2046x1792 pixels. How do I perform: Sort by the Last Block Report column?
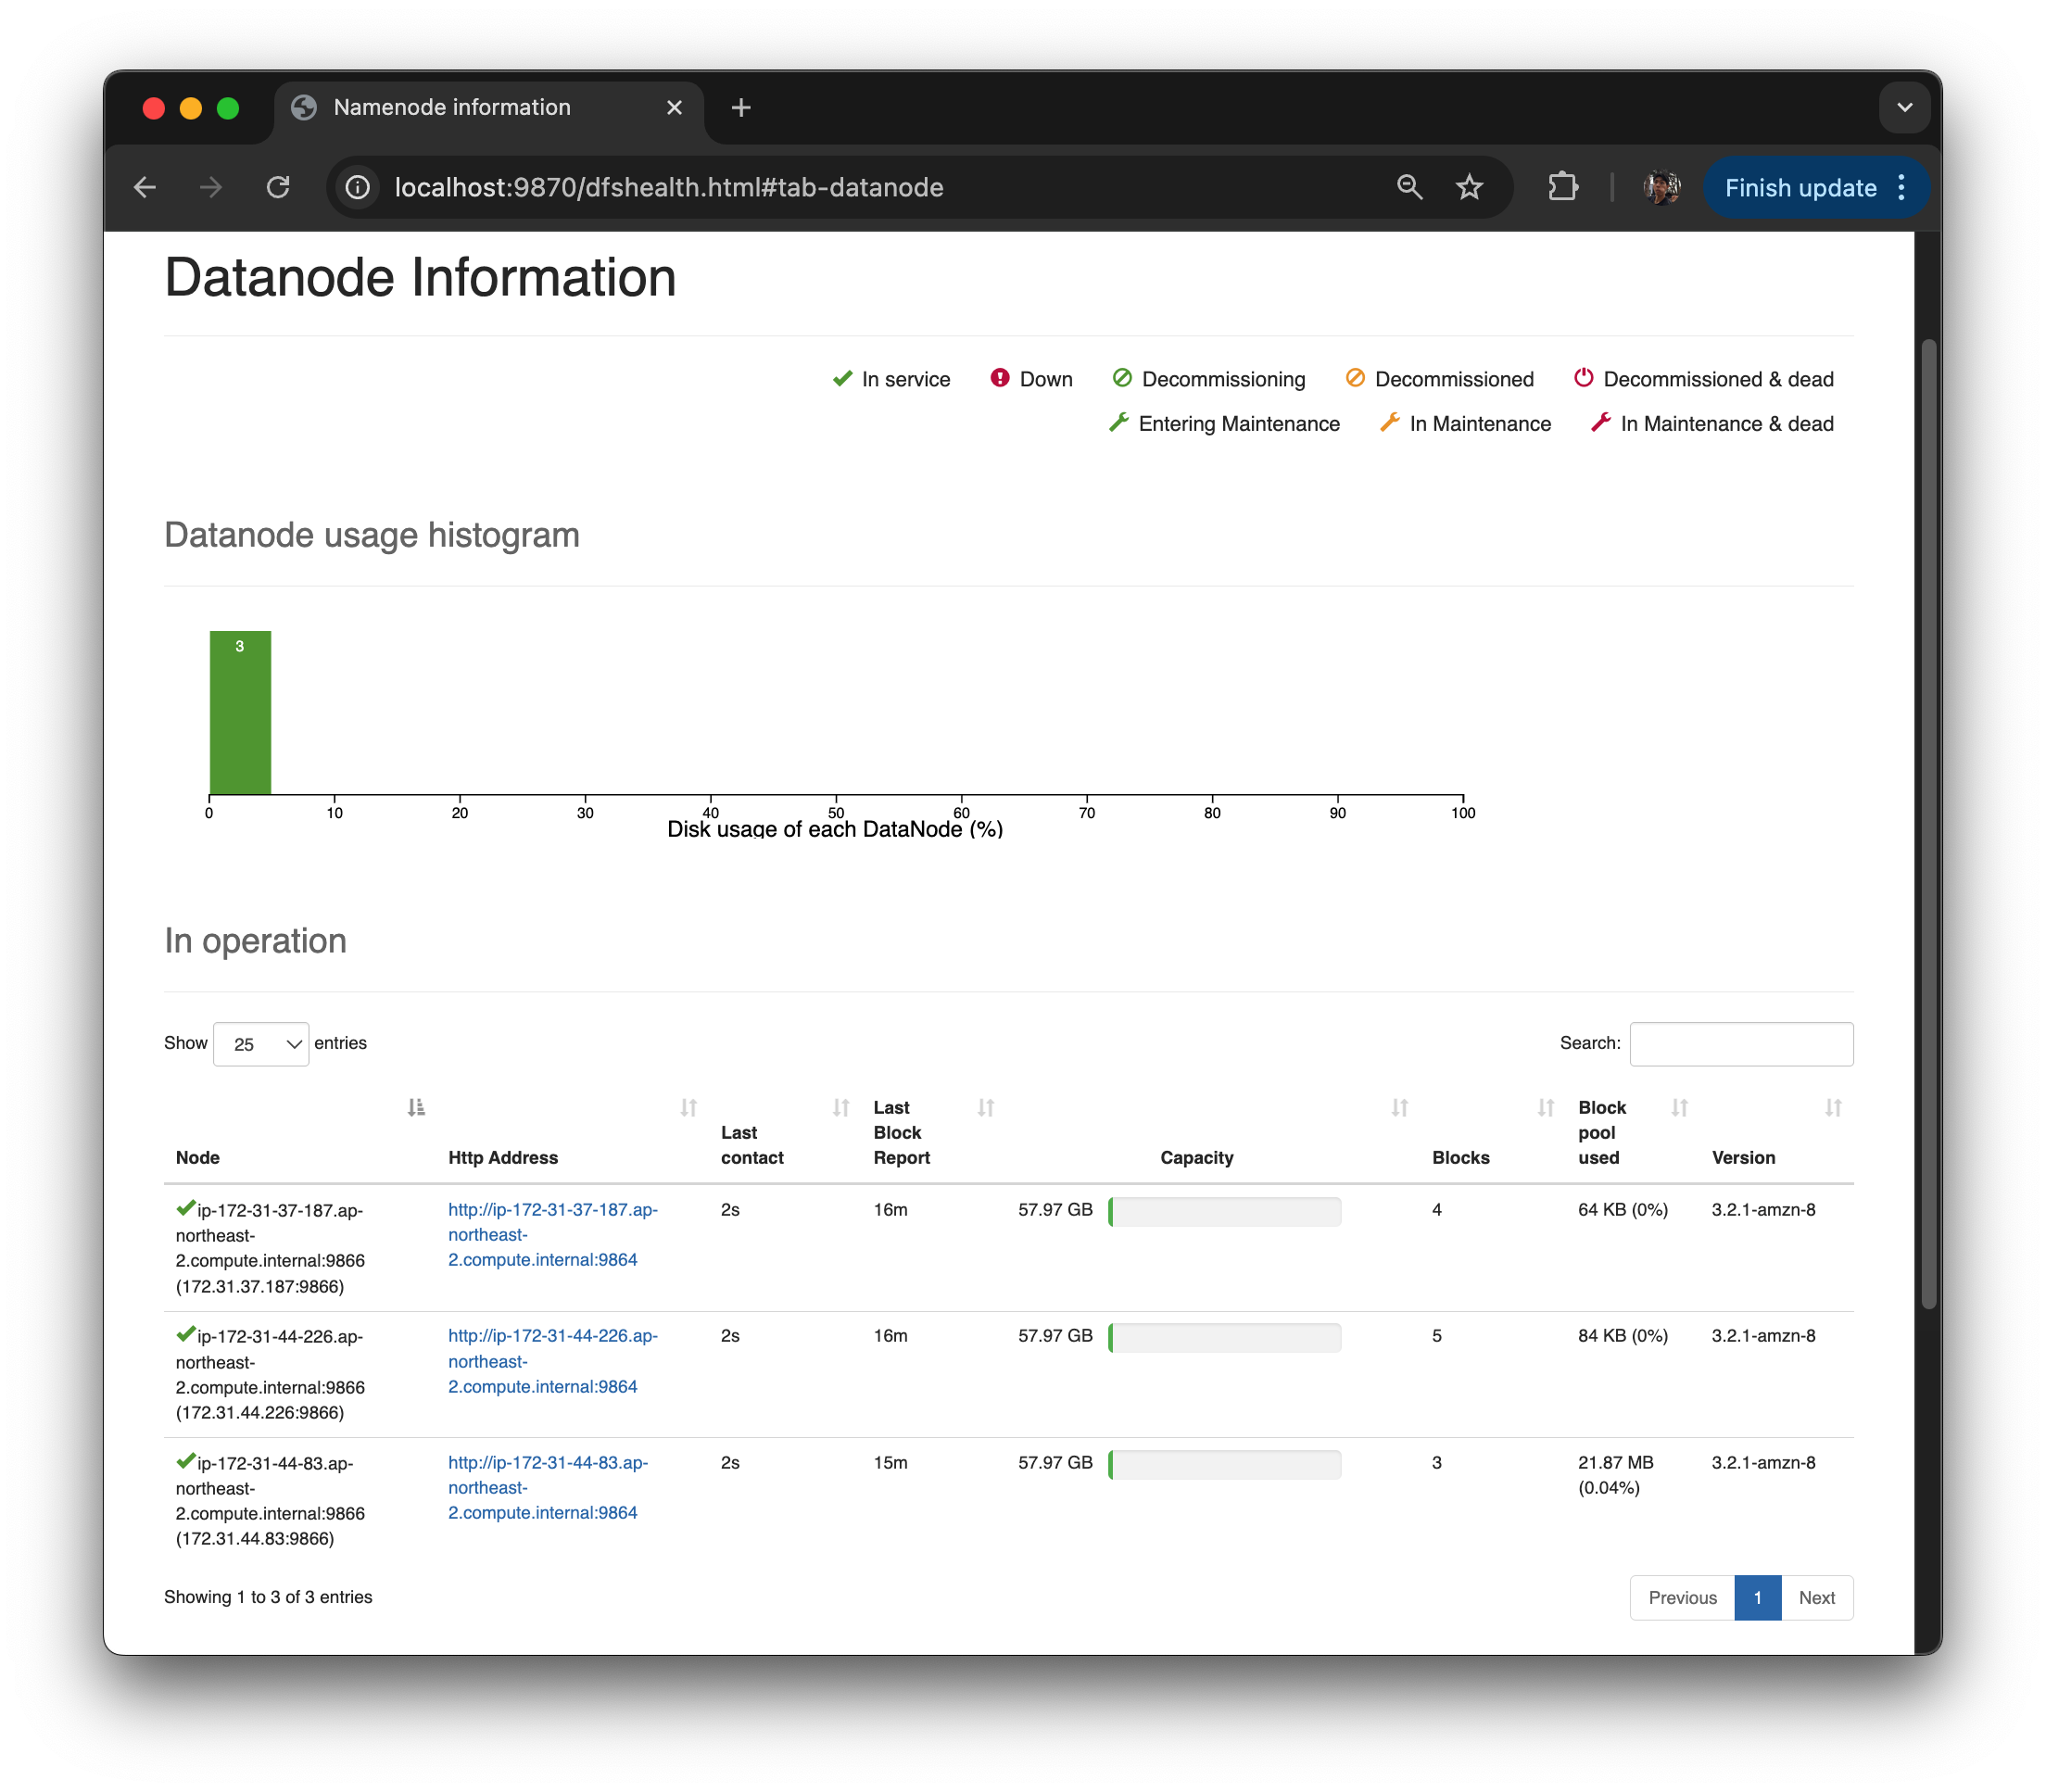click(986, 1107)
